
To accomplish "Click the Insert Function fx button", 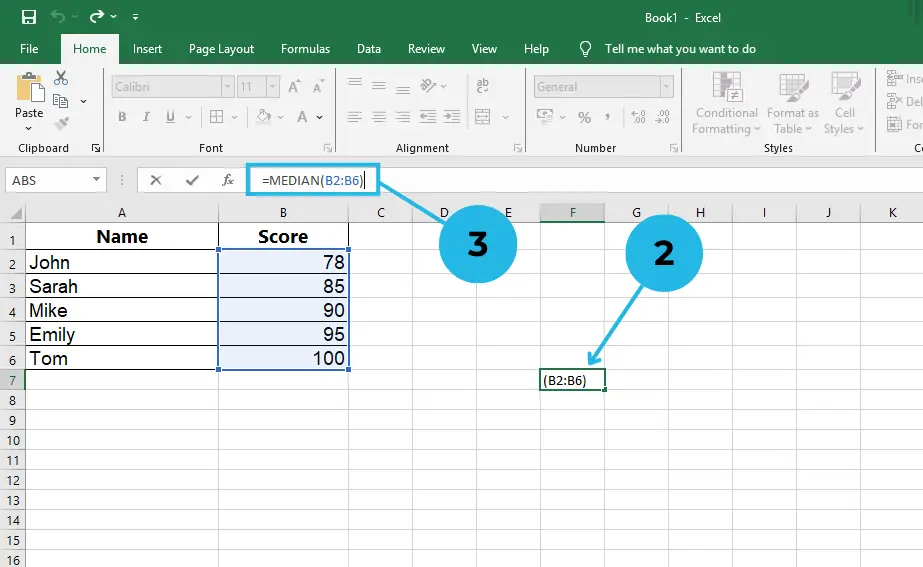I will click(x=228, y=180).
